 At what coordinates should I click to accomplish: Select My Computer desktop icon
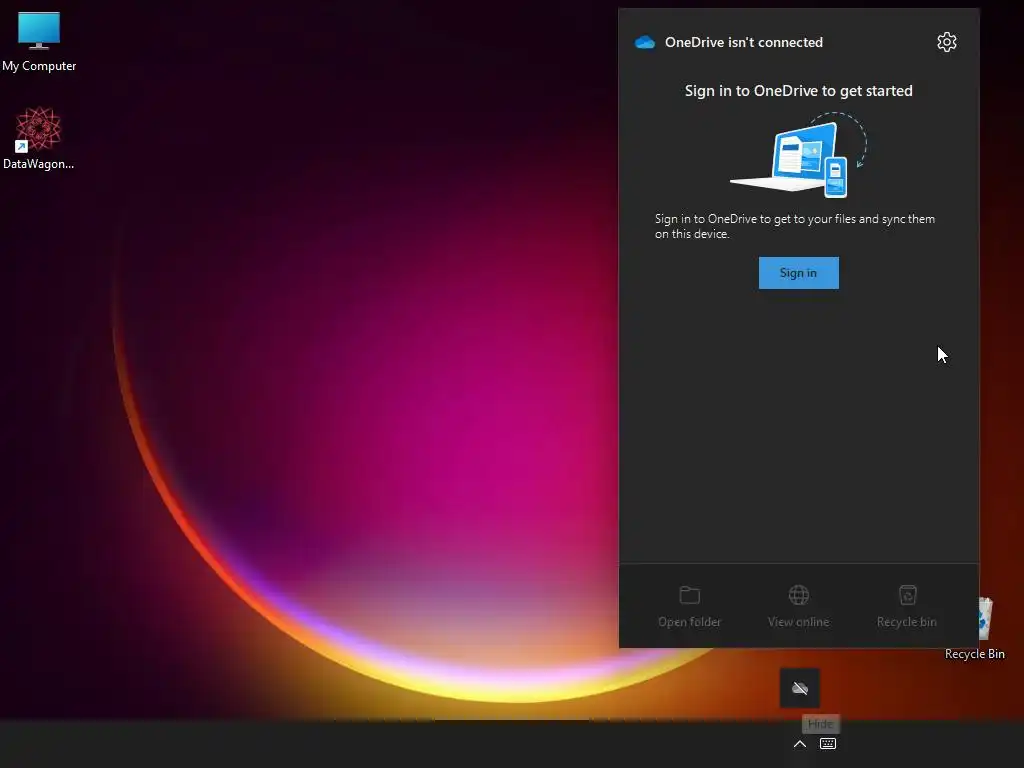pos(39,42)
